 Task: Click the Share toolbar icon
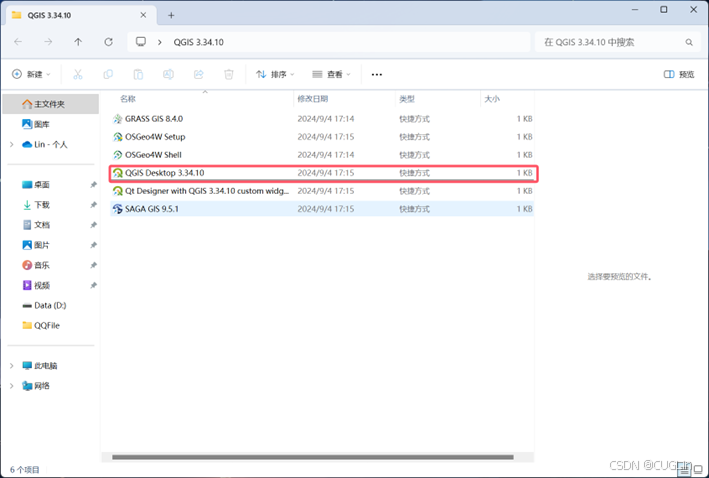click(199, 74)
